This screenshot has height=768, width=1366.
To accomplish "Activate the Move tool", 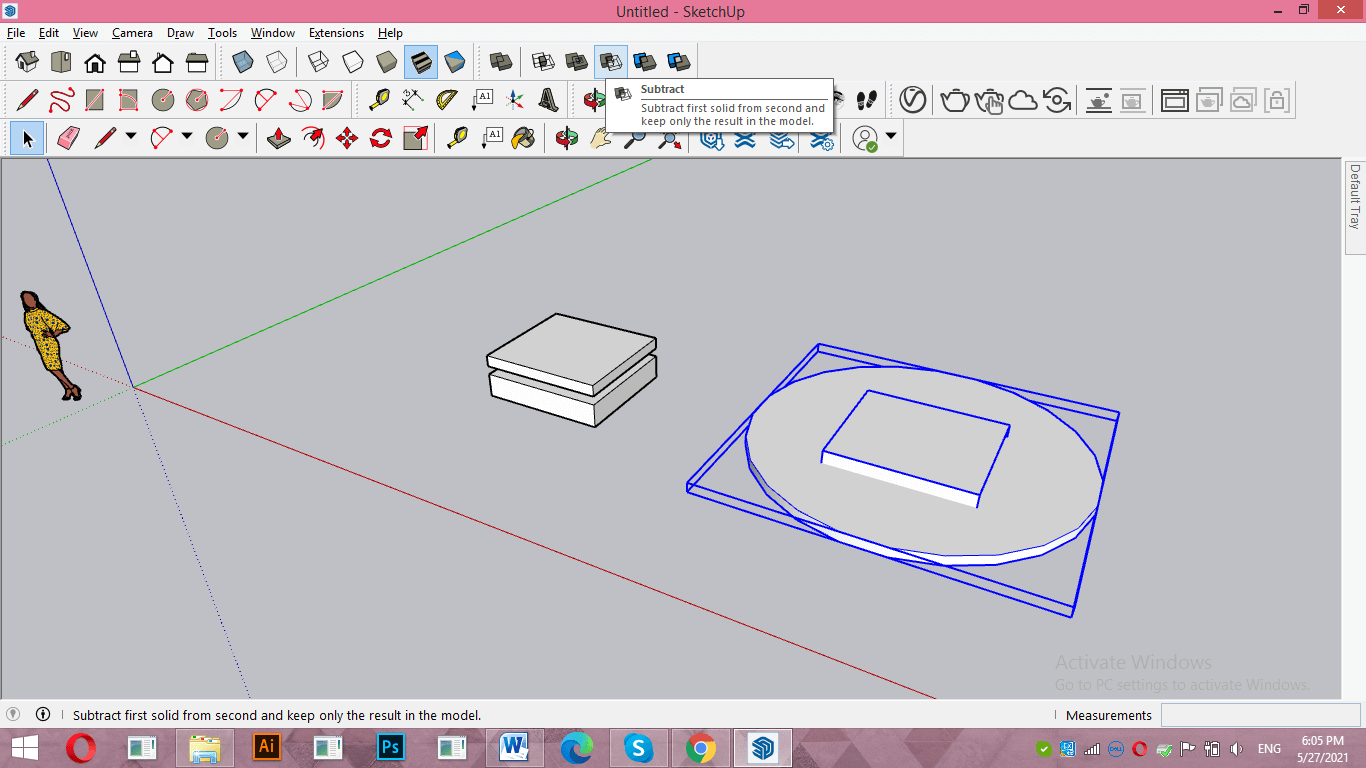I will pos(347,138).
